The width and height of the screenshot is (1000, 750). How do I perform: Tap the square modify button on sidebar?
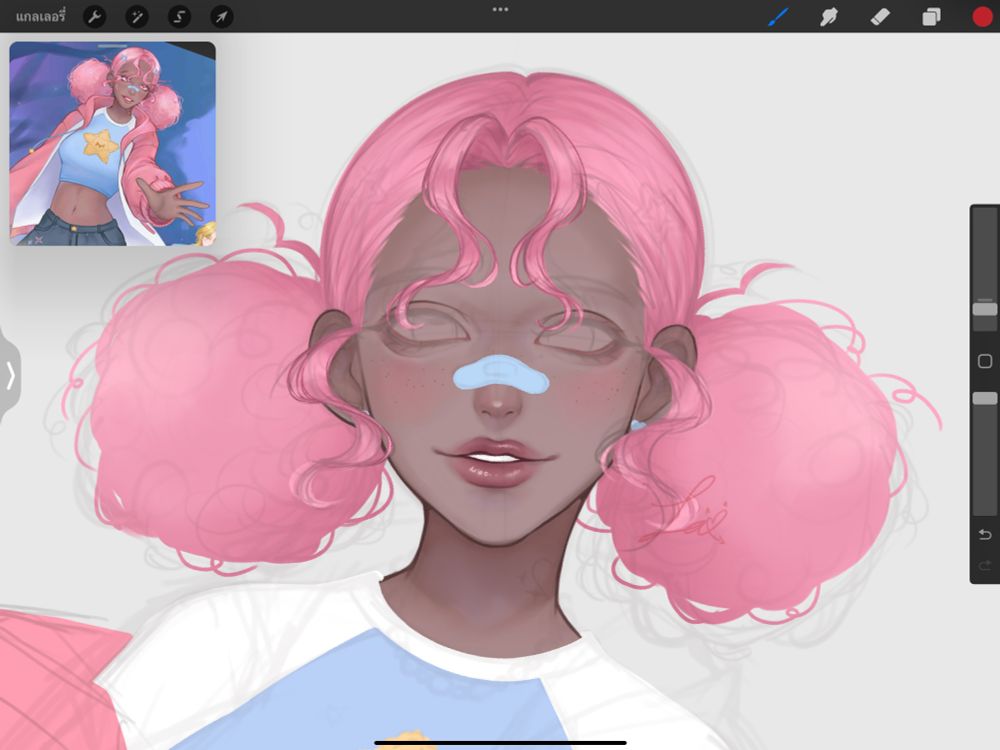click(985, 362)
